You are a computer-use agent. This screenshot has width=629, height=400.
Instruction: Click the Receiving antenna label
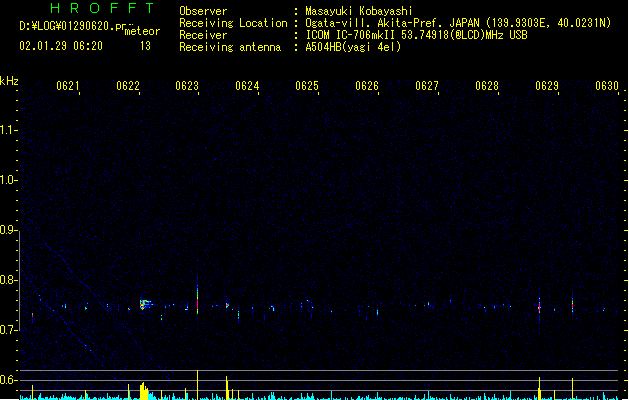point(230,47)
